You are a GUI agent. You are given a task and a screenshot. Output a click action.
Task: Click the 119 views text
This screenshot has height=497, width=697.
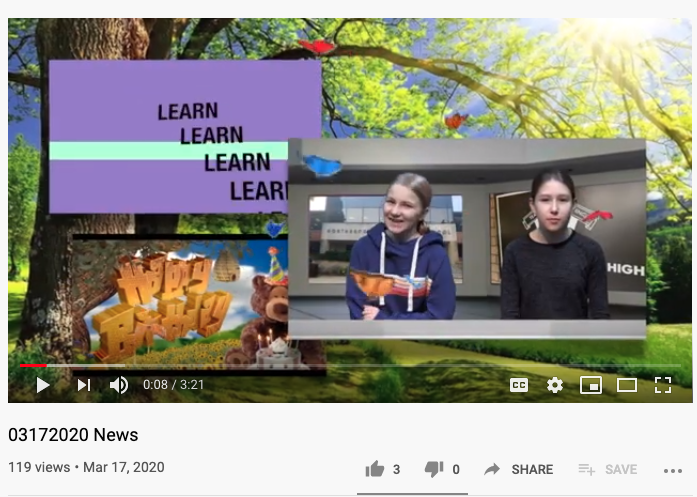pos(39,467)
